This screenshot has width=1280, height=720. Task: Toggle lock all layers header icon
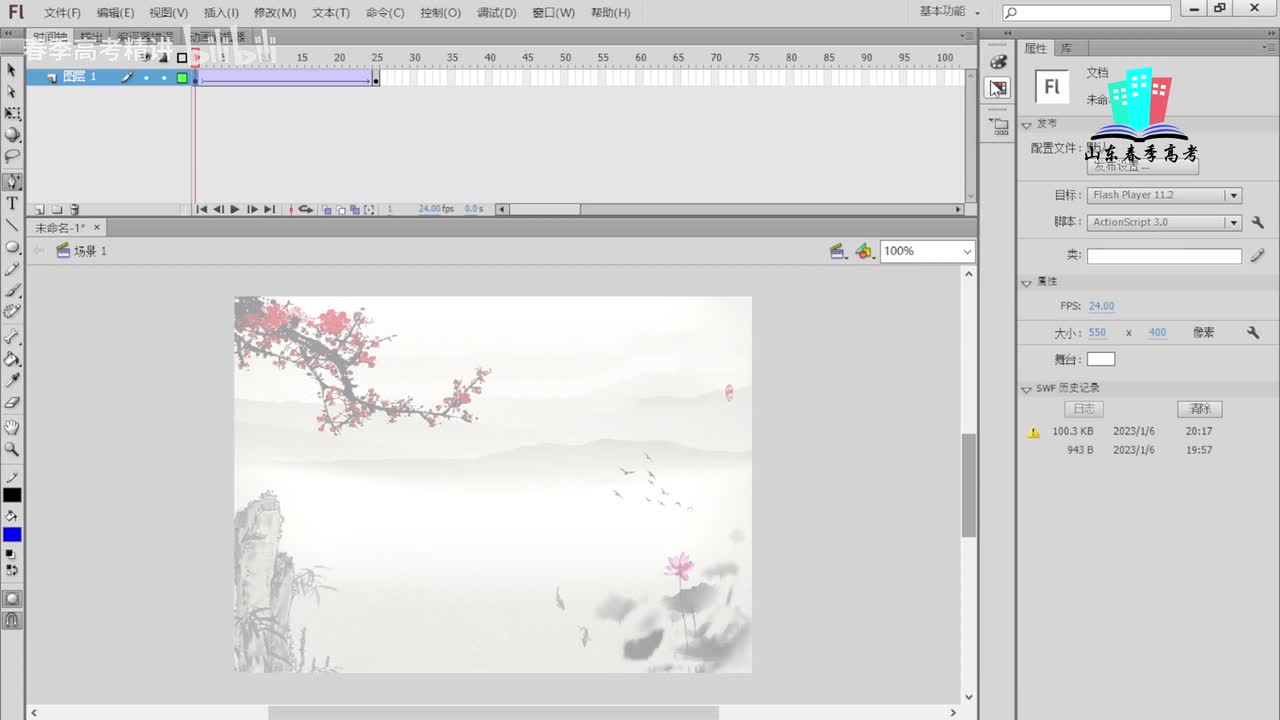[164, 58]
